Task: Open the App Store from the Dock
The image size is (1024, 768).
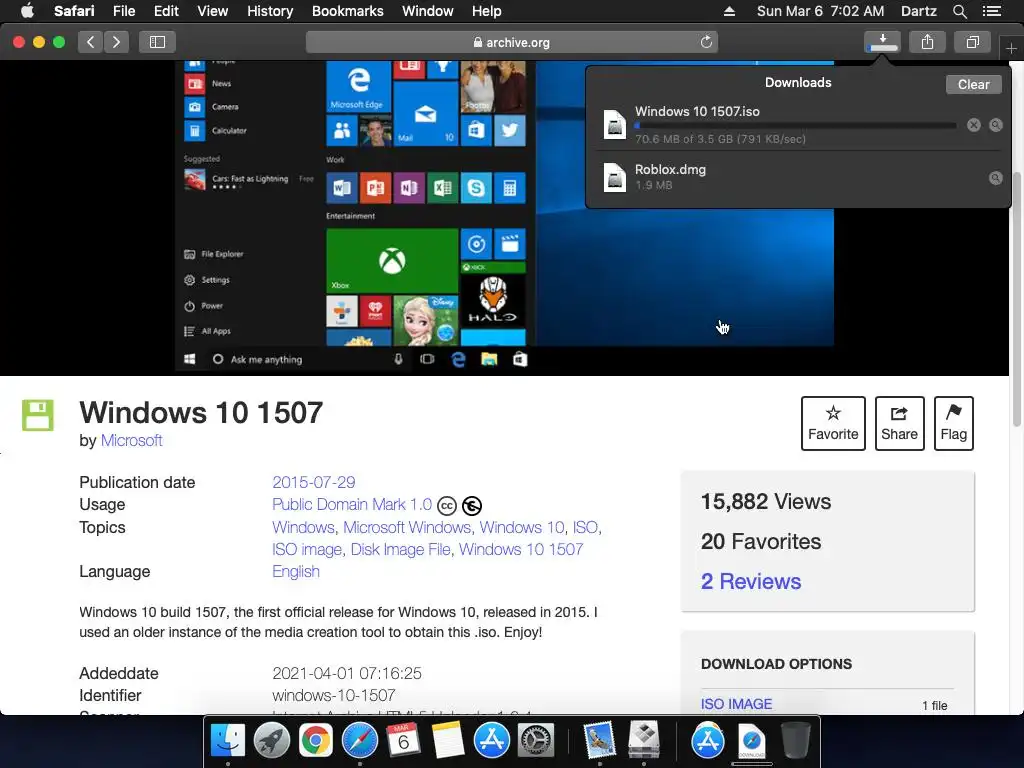Action: [x=492, y=741]
